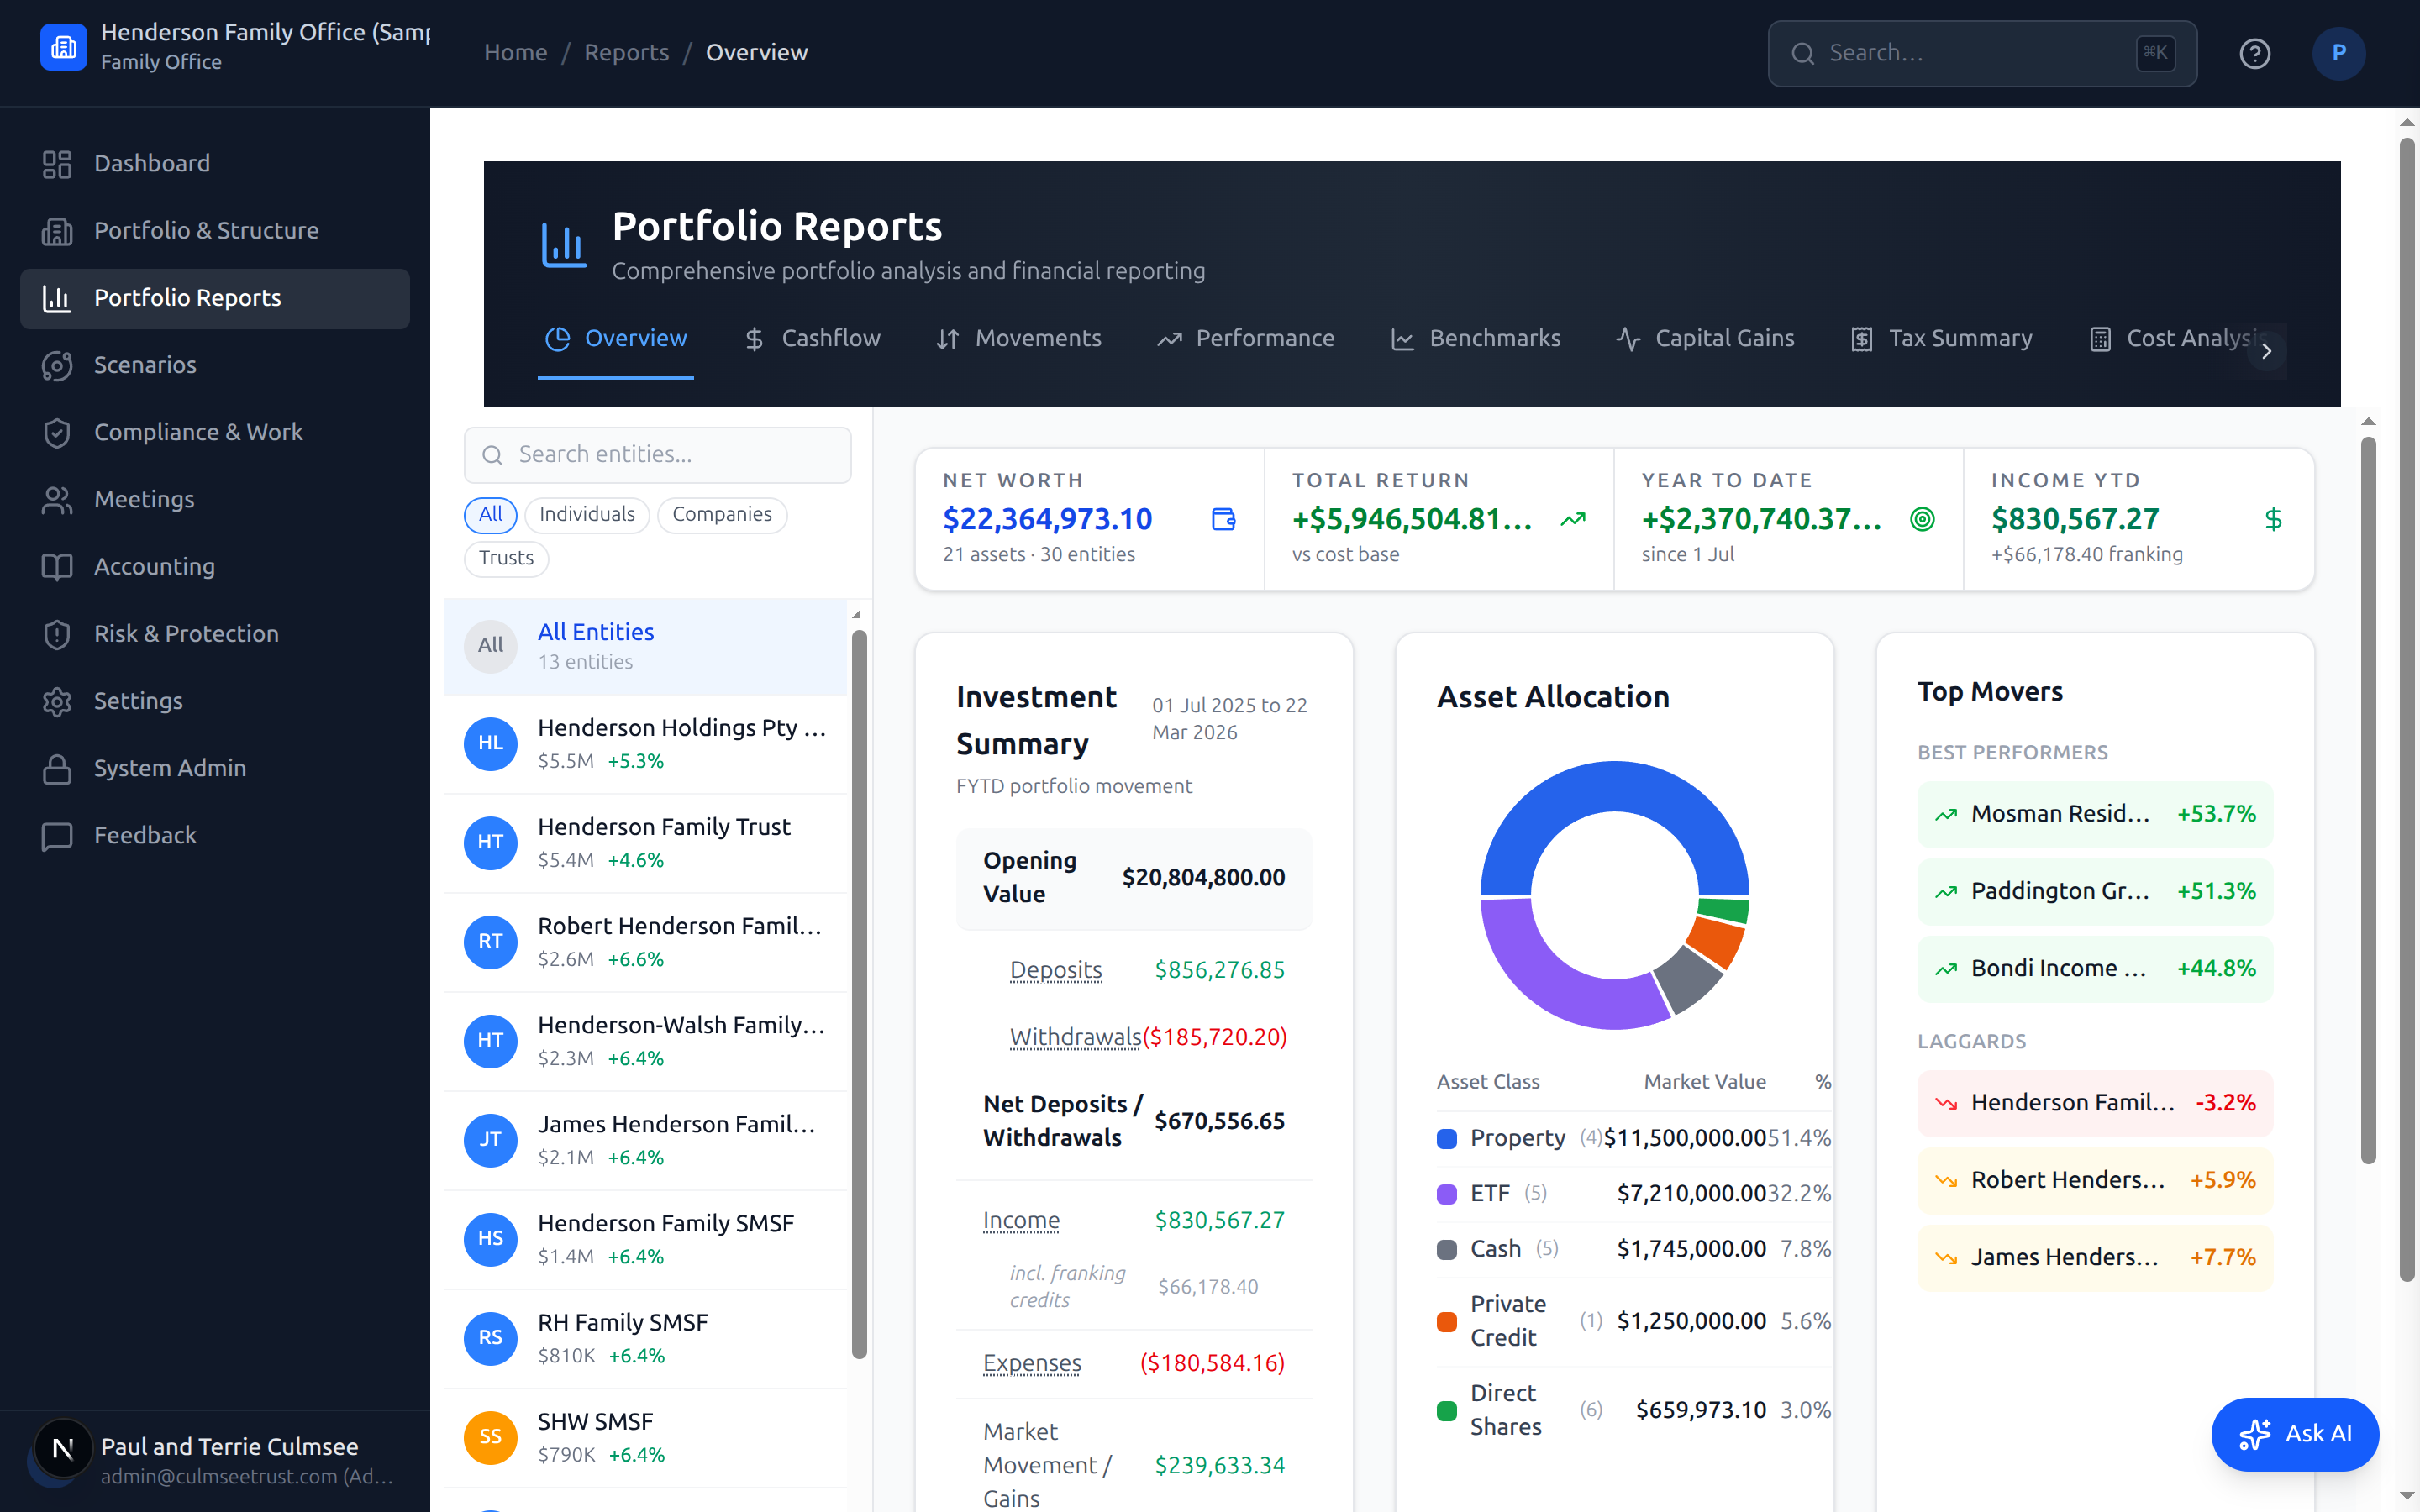Expand more report tabs with right chevron
This screenshot has height=1512, width=2420.
2266,351
